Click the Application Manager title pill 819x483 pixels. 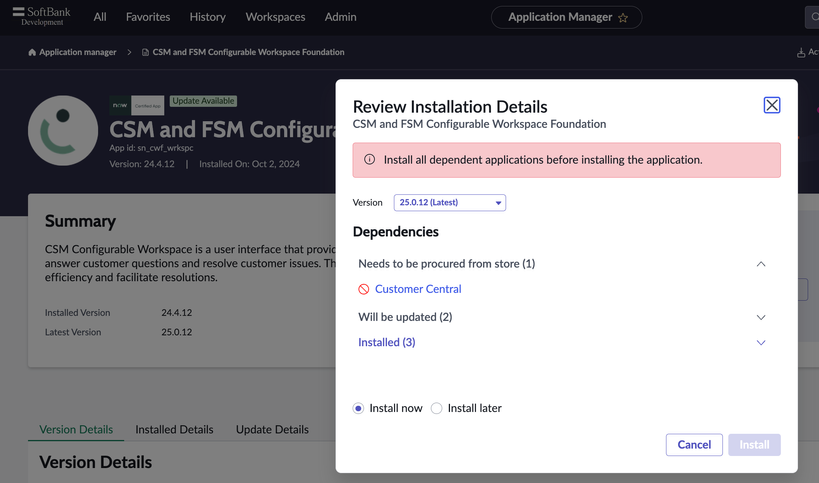[567, 17]
